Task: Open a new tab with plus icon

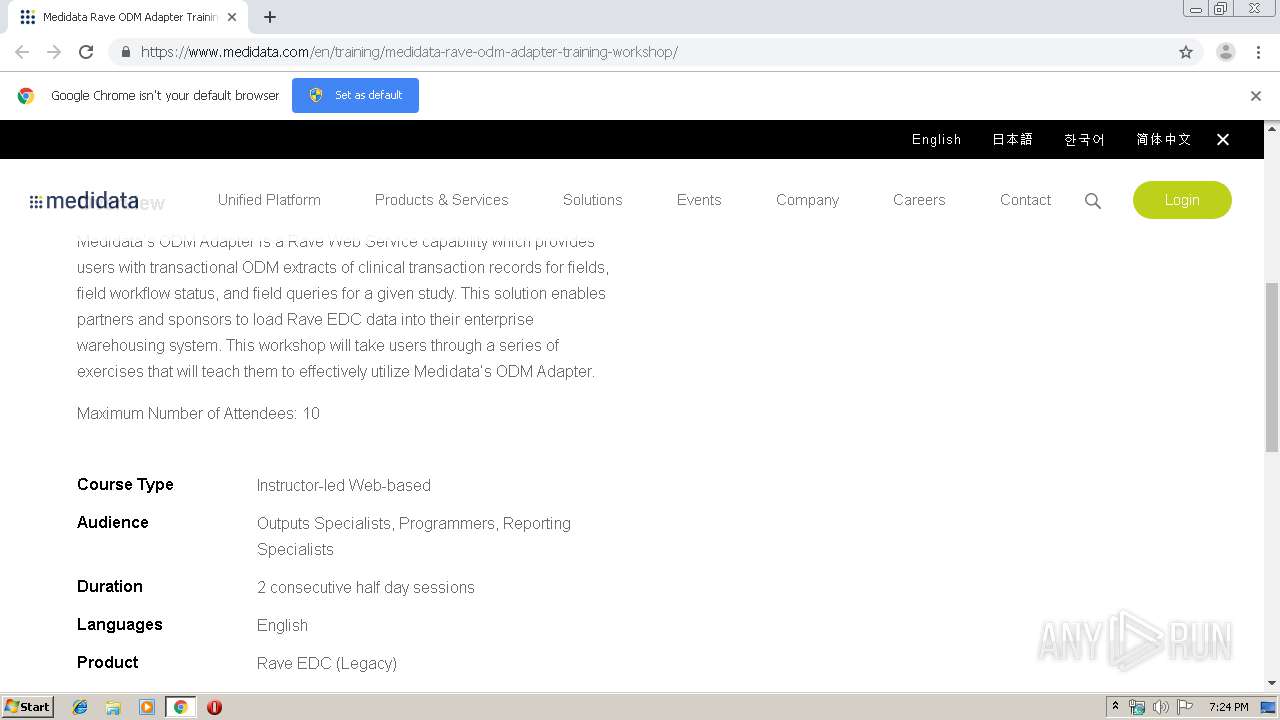Action: [270, 17]
